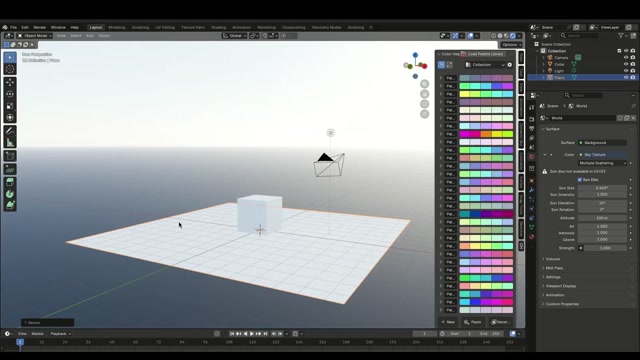Toggle the Sun Disc checkbox

[x=580, y=180]
